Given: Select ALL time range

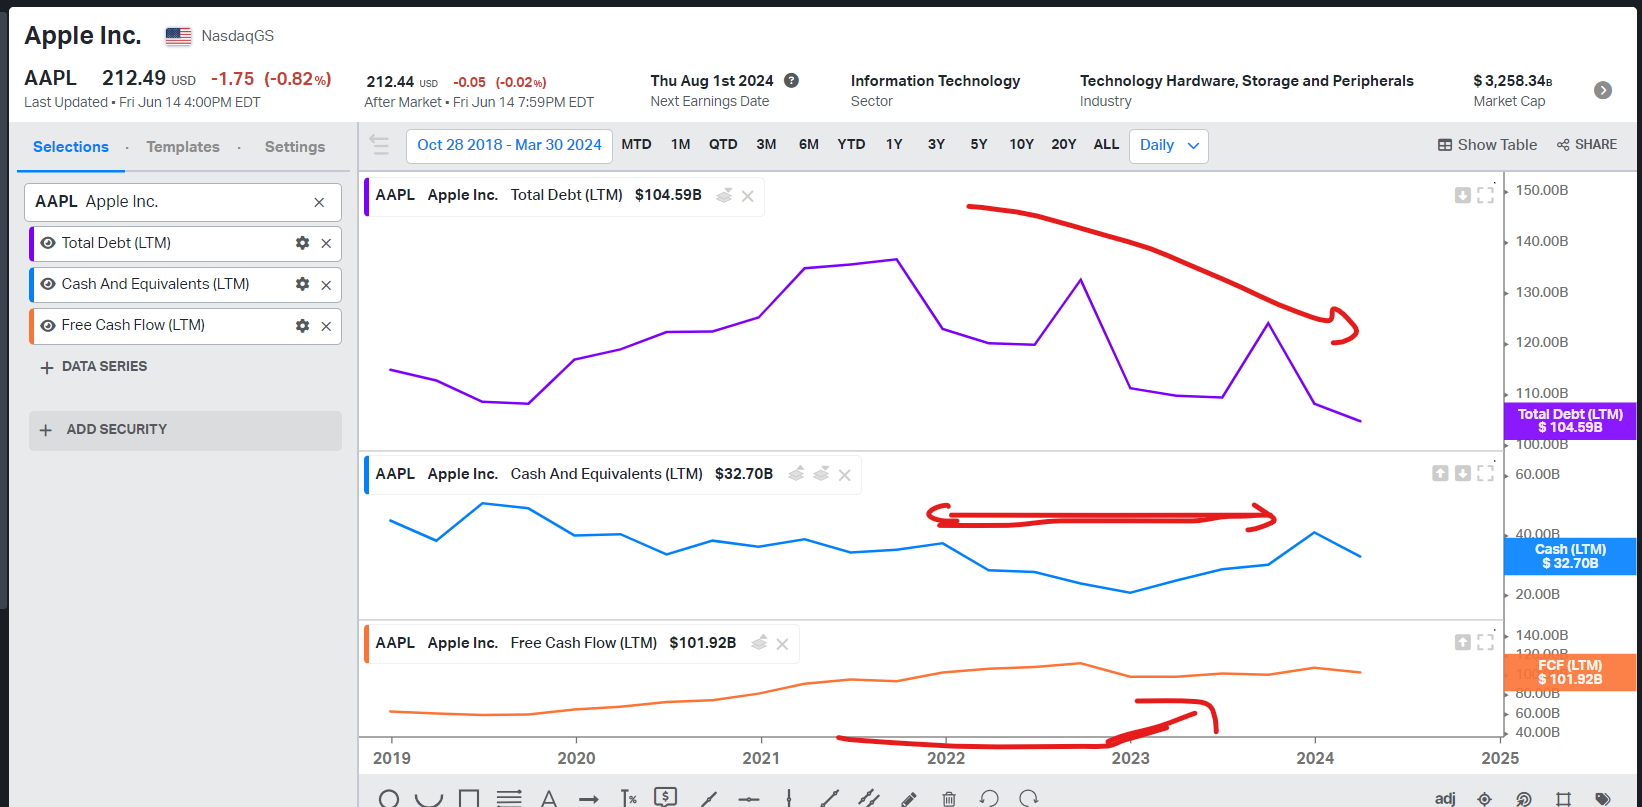Looking at the screenshot, I should click(x=1106, y=145).
